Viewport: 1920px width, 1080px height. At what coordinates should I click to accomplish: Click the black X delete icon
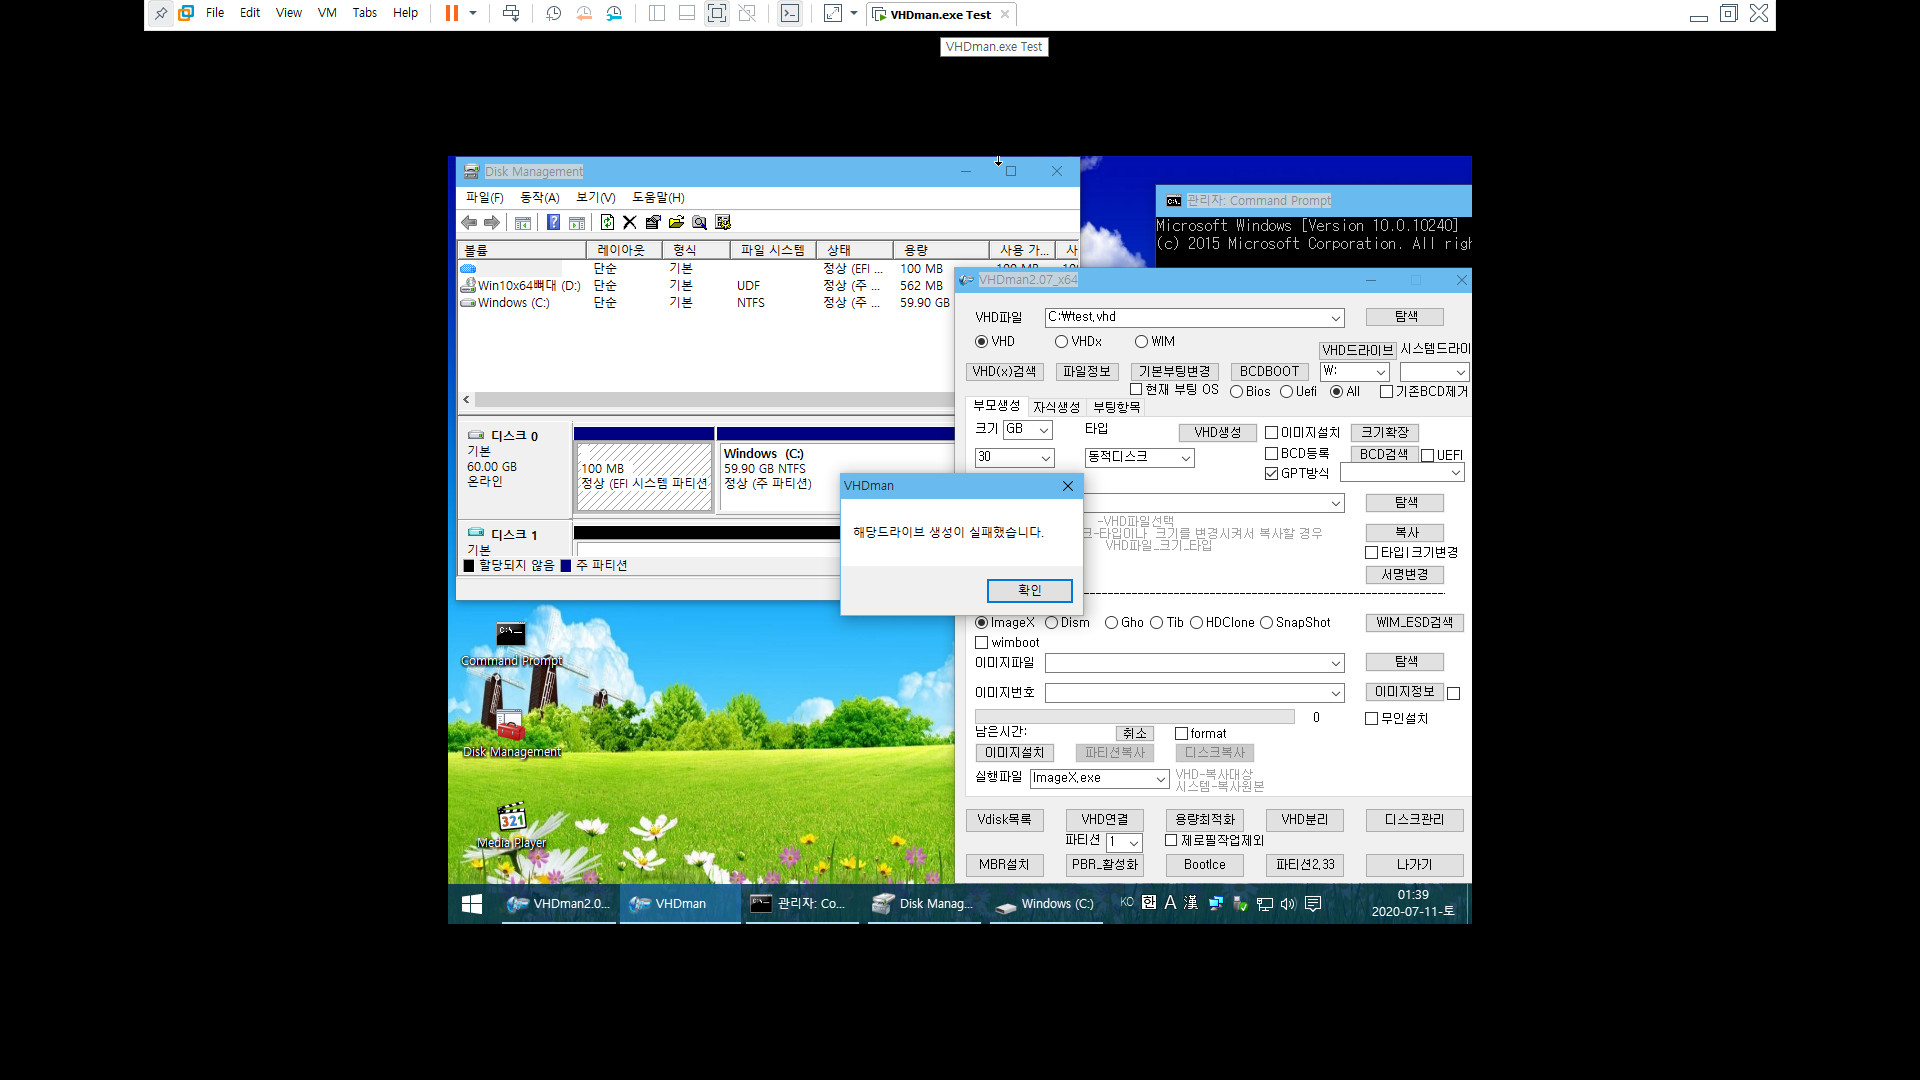coord(630,222)
